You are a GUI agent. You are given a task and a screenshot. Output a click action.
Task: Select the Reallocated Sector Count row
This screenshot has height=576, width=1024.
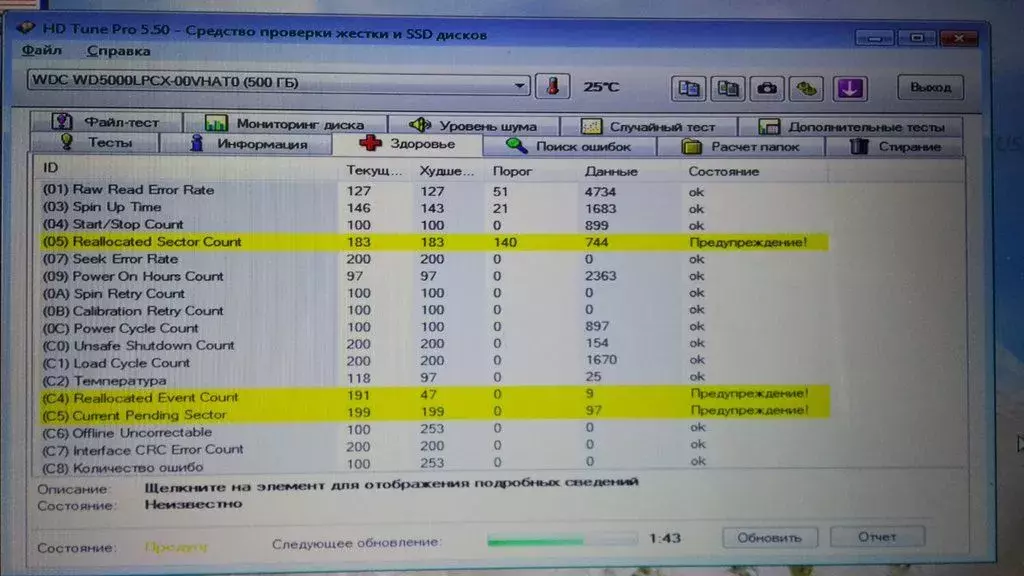(x=434, y=242)
